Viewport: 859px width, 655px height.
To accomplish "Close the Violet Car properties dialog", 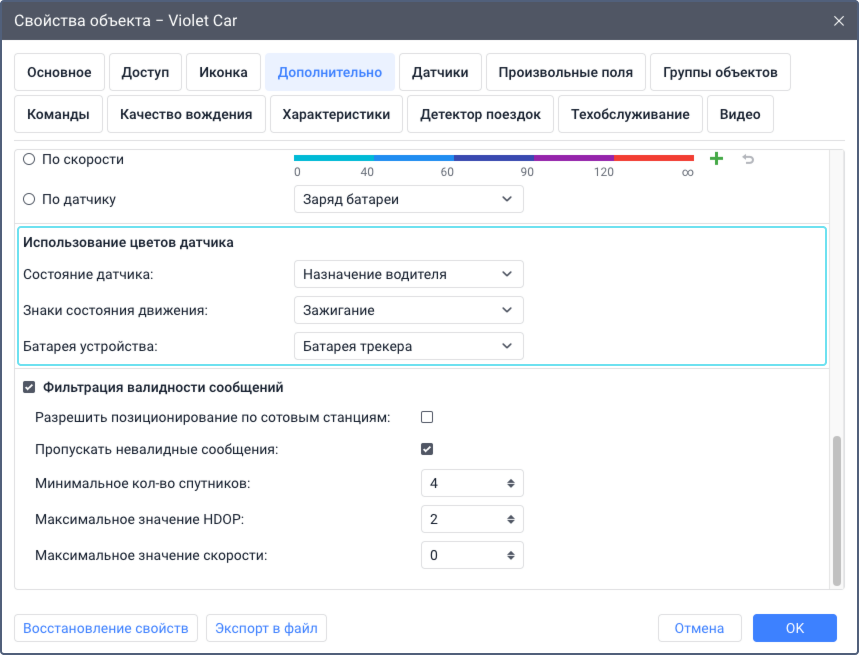I will coord(838,20).
